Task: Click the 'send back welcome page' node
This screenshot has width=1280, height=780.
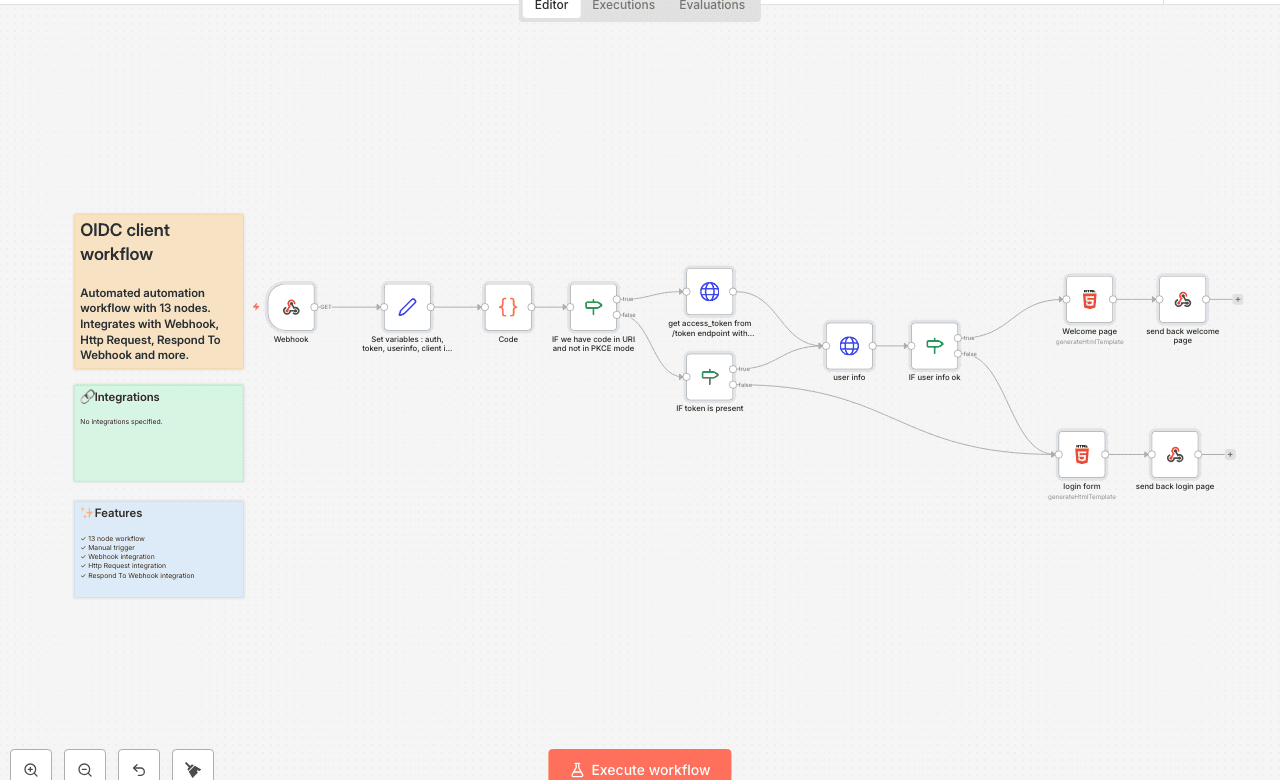Action: pos(1182,298)
